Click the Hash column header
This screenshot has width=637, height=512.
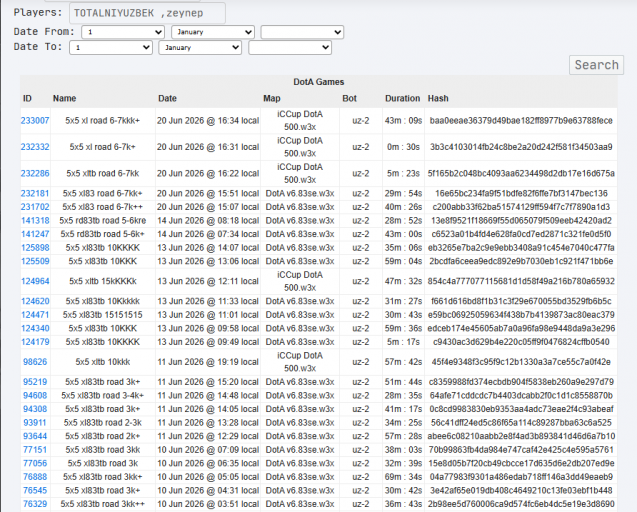[438, 98]
